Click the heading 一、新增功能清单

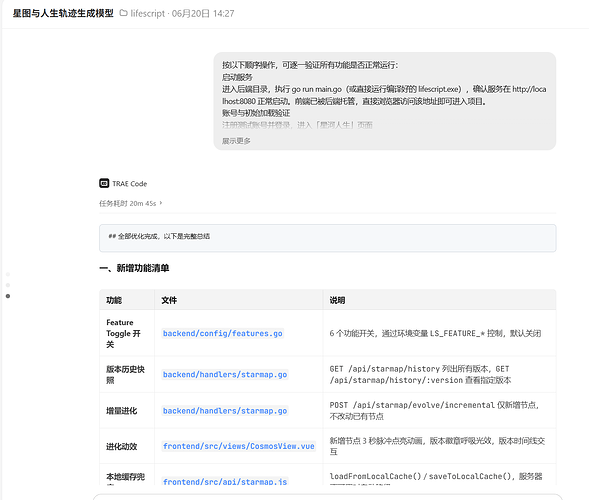coord(134,268)
